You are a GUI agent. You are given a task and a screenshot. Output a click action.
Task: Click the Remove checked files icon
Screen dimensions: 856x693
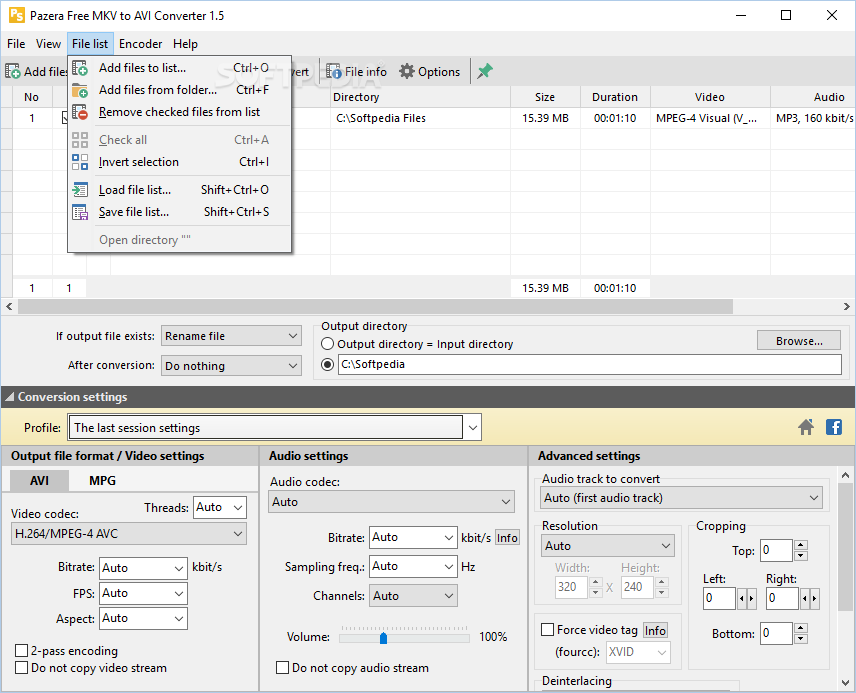[x=80, y=112]
